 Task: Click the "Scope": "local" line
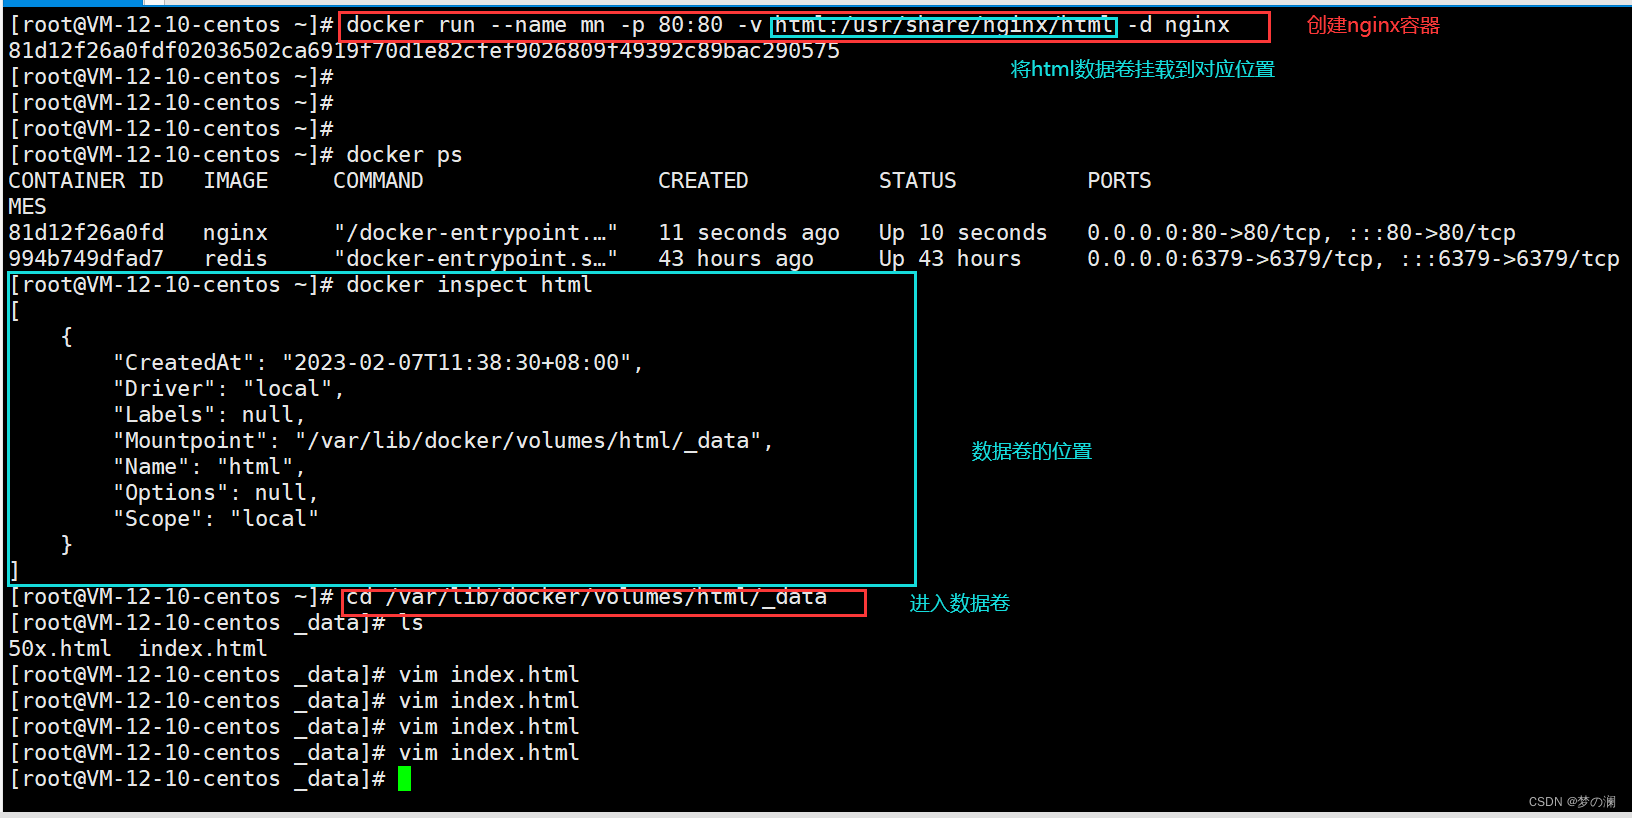215,519
